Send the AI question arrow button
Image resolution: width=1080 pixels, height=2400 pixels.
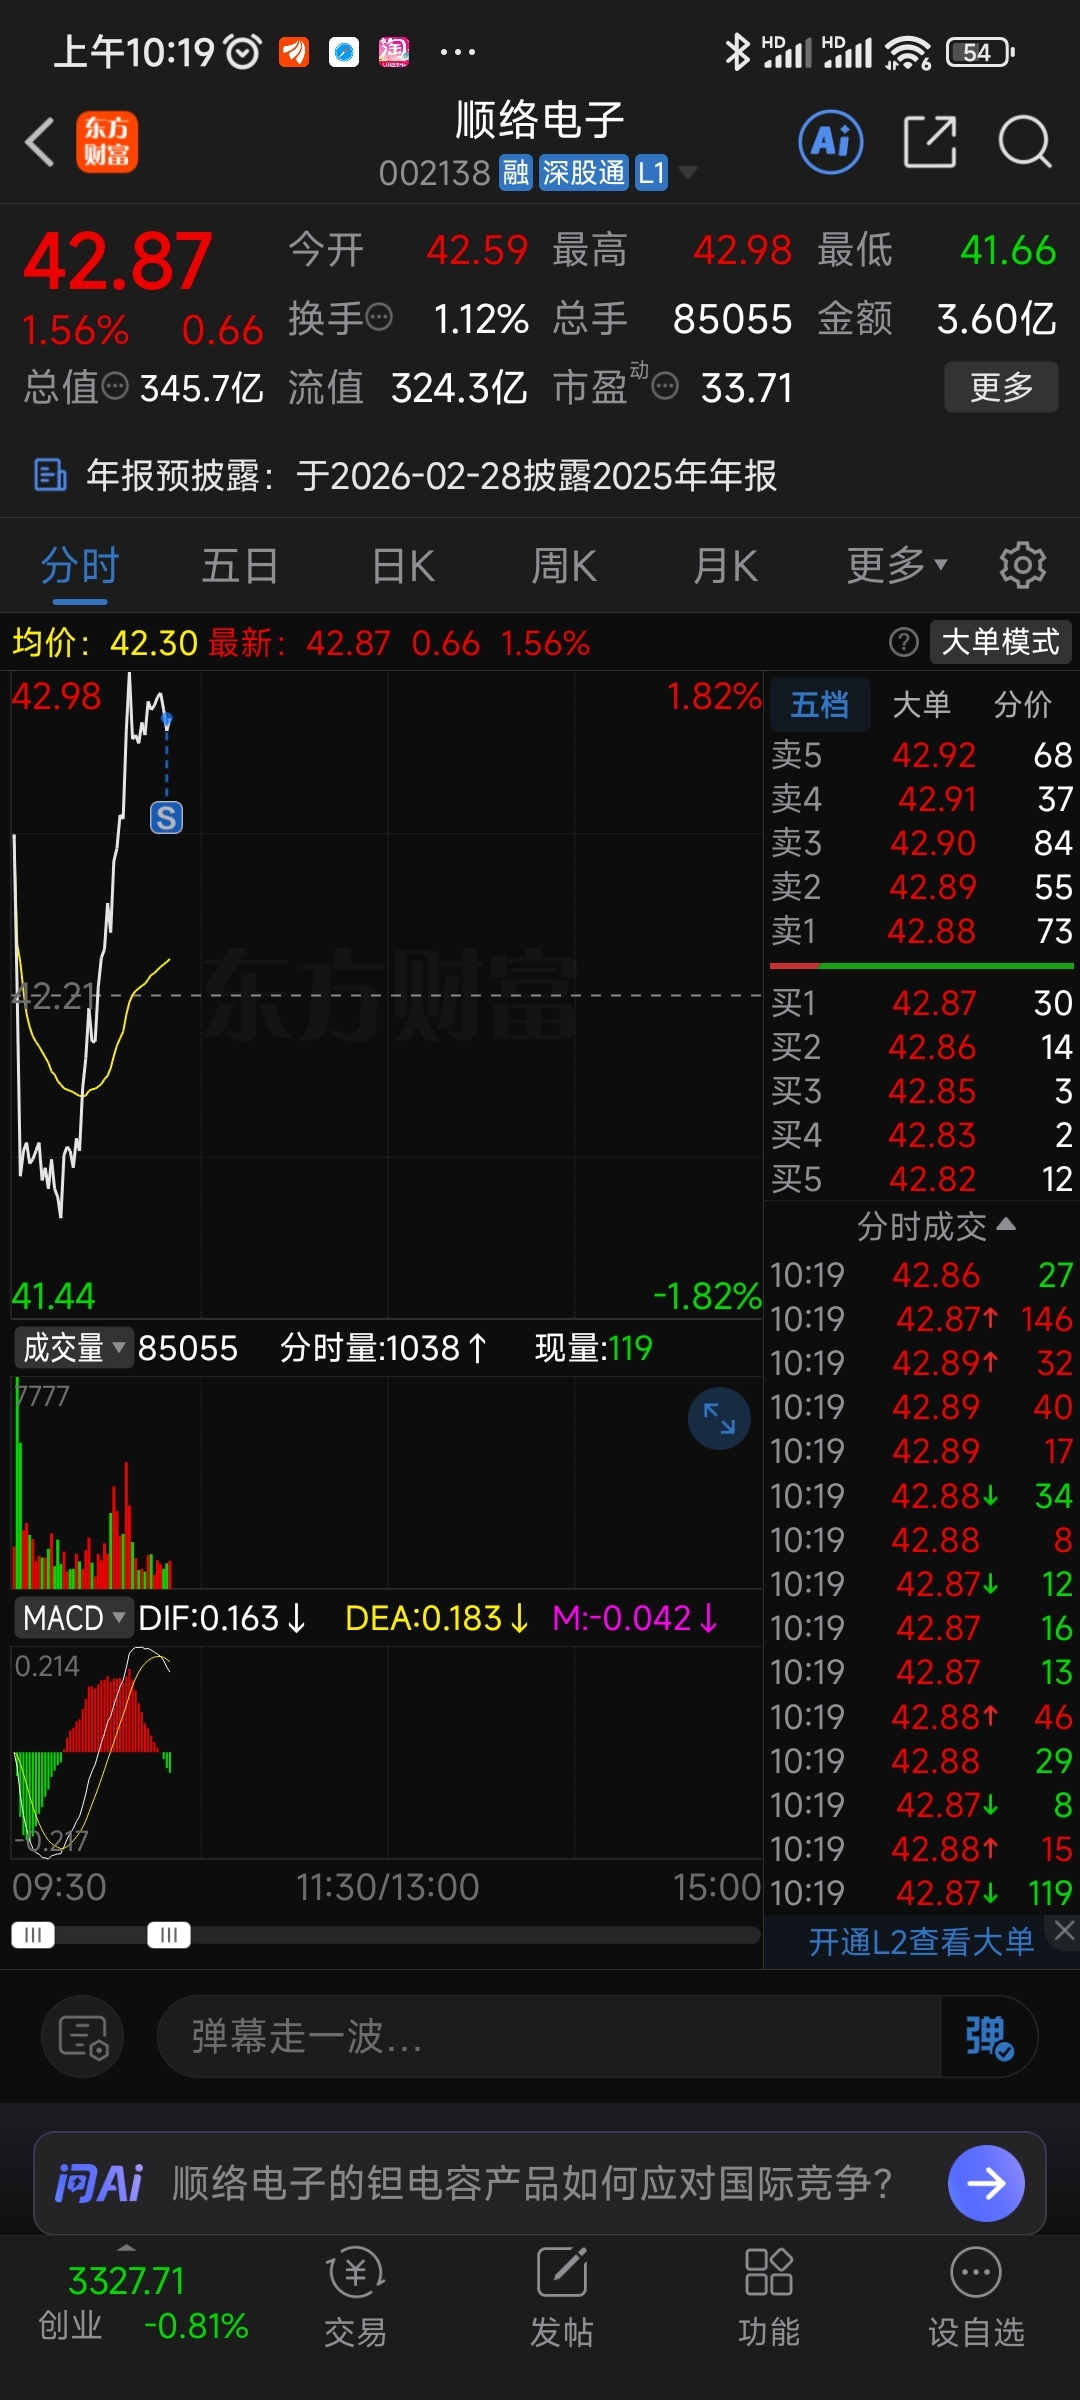986,2183
